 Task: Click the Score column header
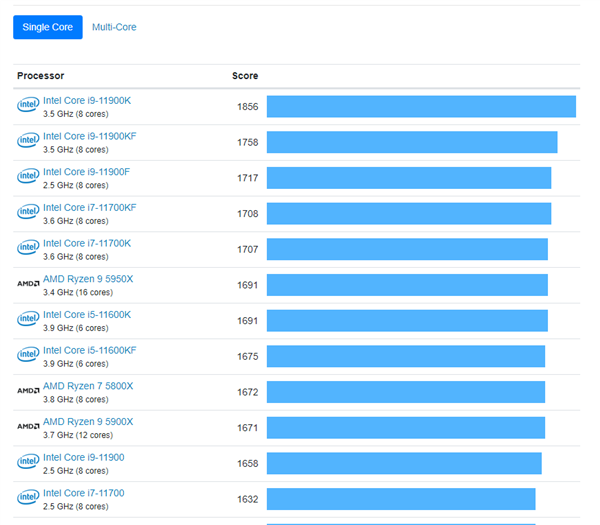[245, 76]
